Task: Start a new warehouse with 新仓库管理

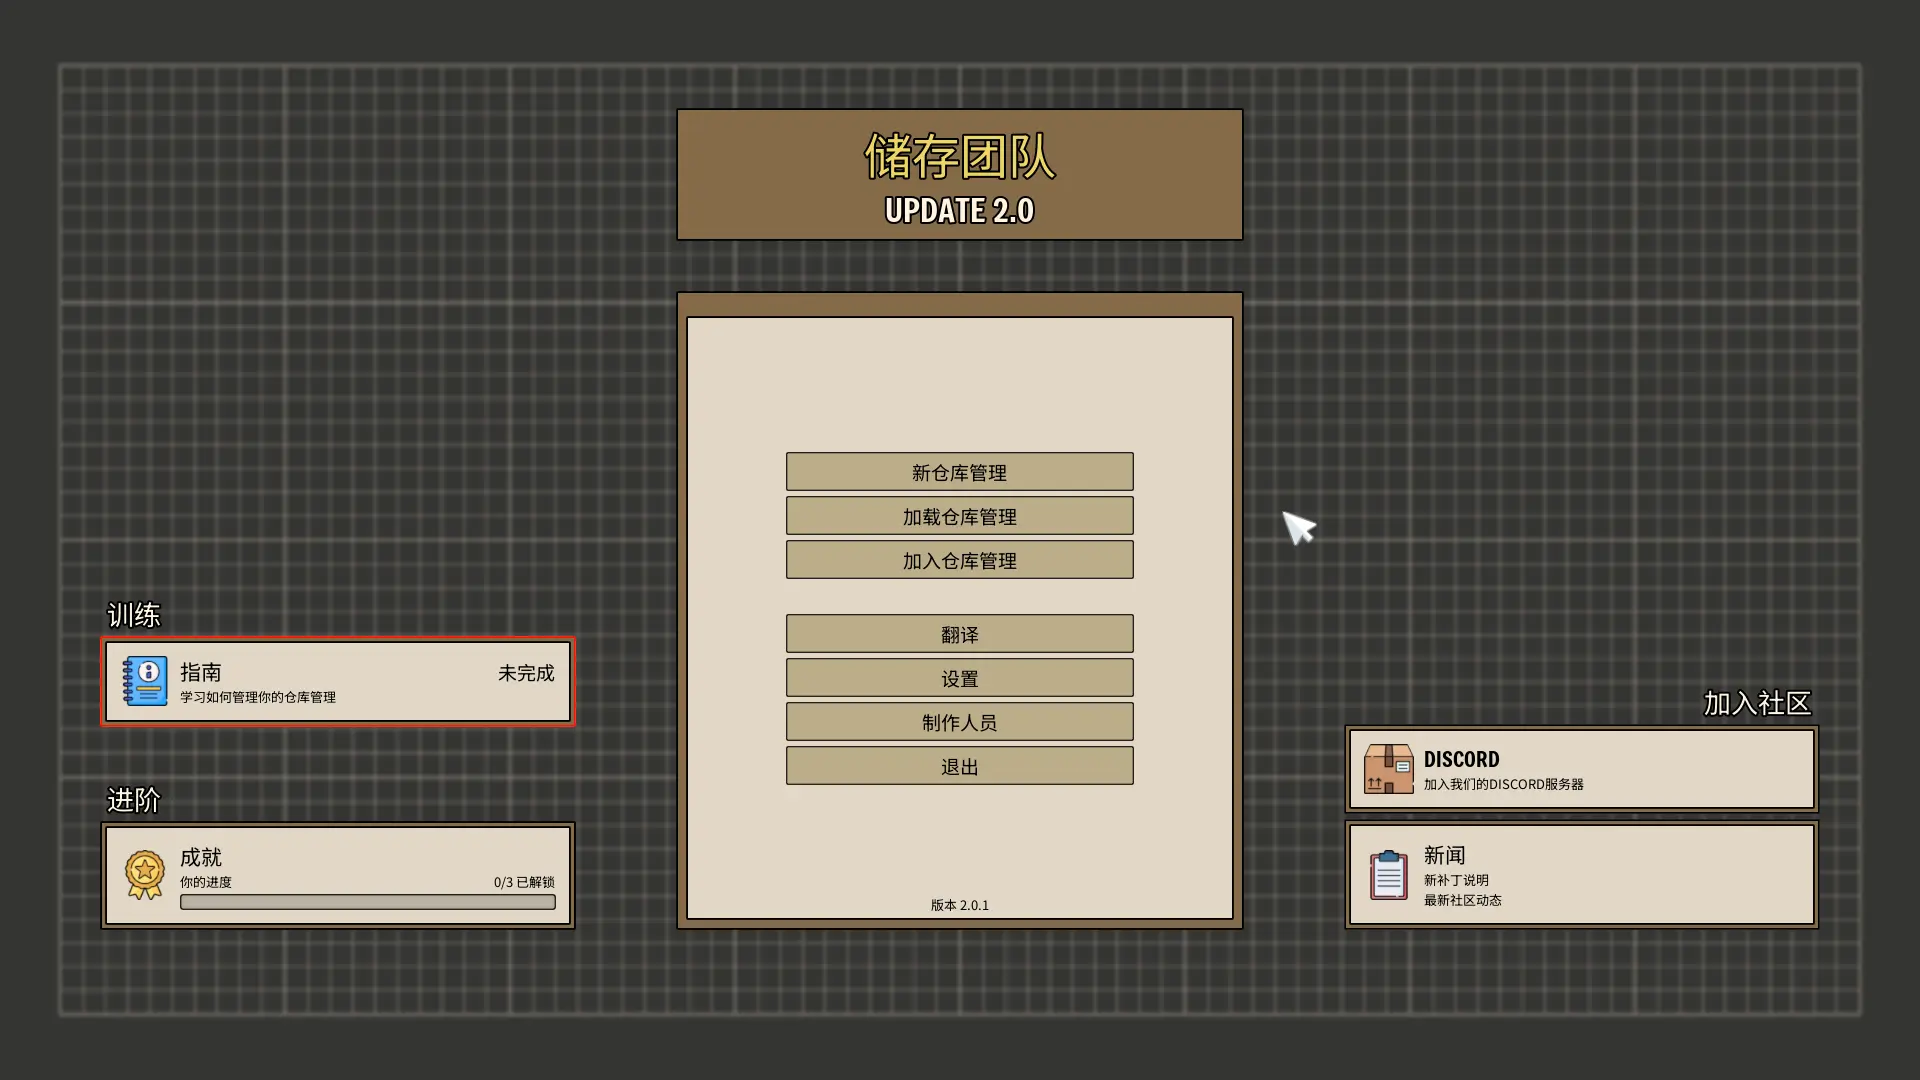Action: (x=960, y=472)
